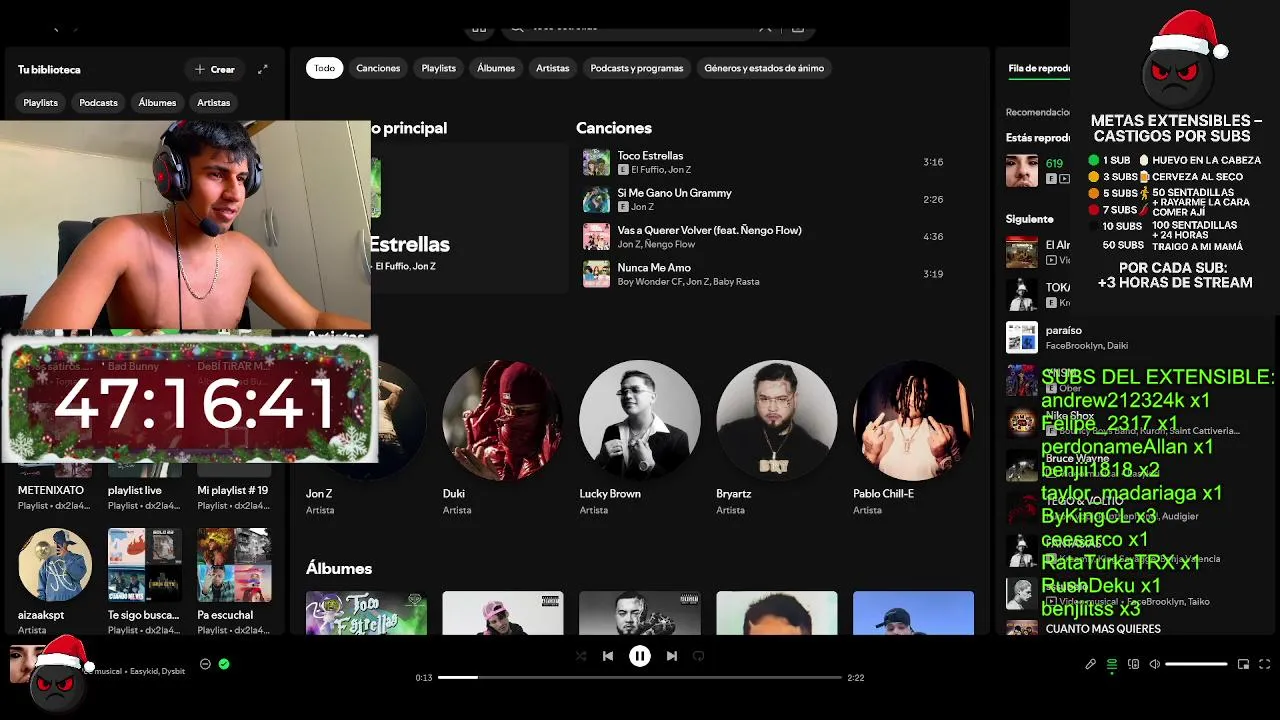
Task: Toggle repeat mode
Action: pos(699,656)
